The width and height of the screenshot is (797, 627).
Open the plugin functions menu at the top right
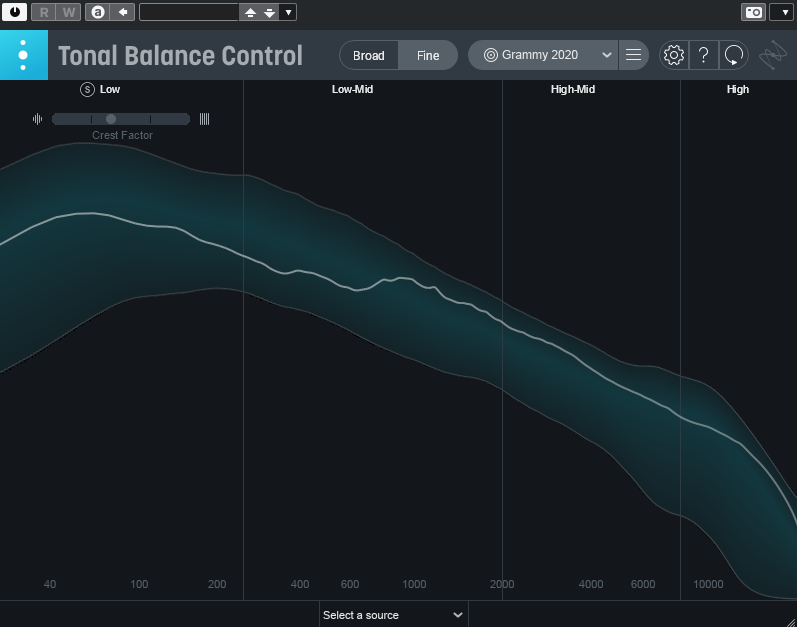784,12
